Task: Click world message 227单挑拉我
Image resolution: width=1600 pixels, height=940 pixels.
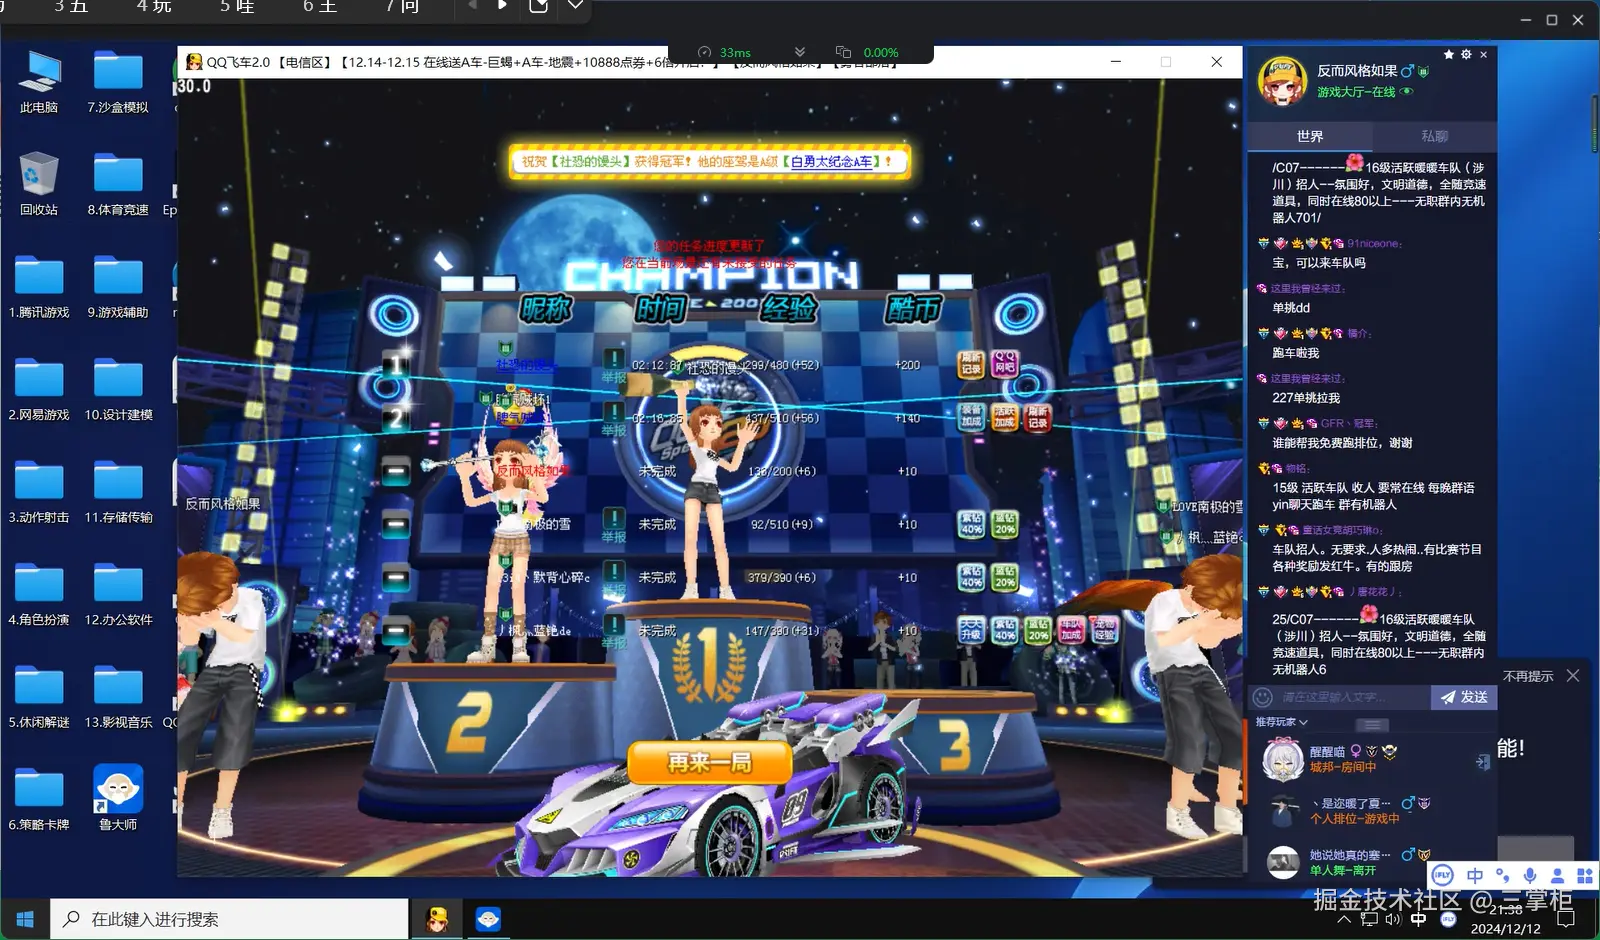Action: pyautogui.click(x=1305, y=398)
